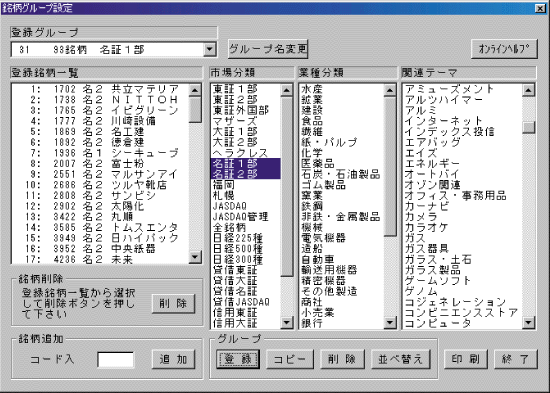Open オンラインヘルプ button

(x=504, y=49)
